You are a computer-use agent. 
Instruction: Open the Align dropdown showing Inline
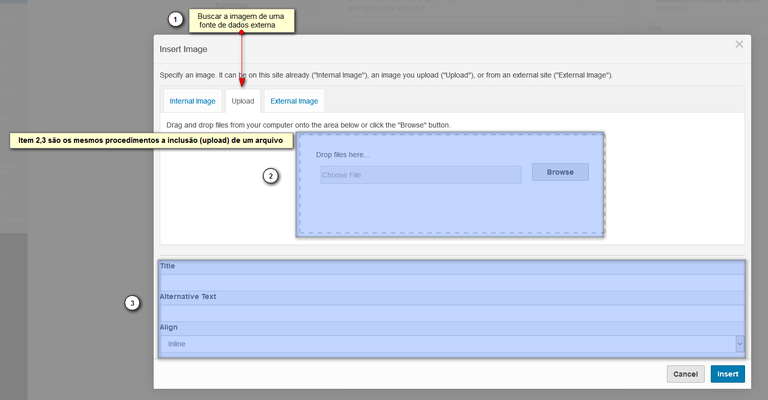[452, 344]
